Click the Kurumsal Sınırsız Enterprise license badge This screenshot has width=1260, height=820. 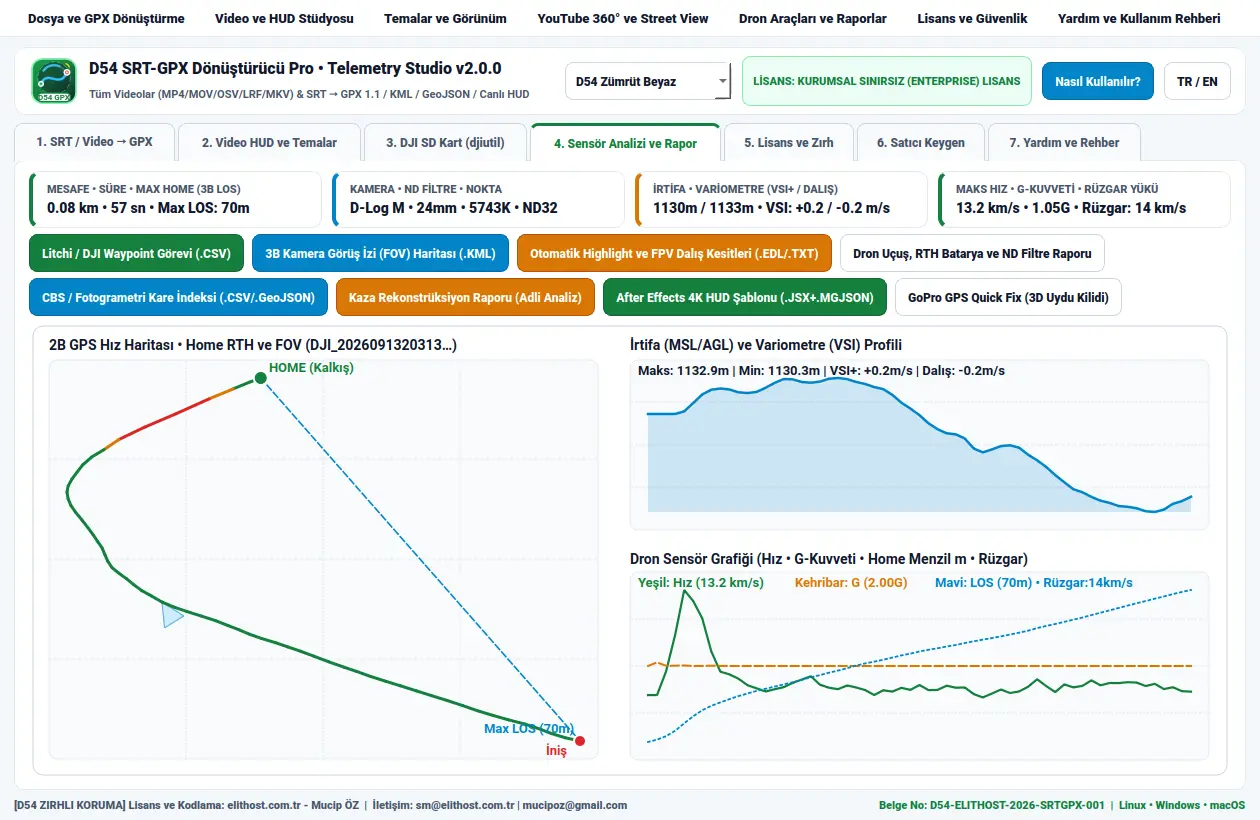click(x=887, y=81)
